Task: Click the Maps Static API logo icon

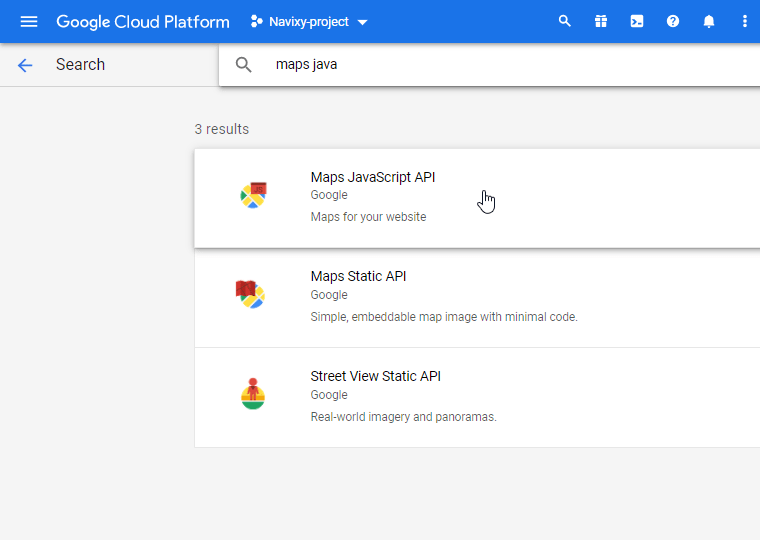Action: click(250, 294)
